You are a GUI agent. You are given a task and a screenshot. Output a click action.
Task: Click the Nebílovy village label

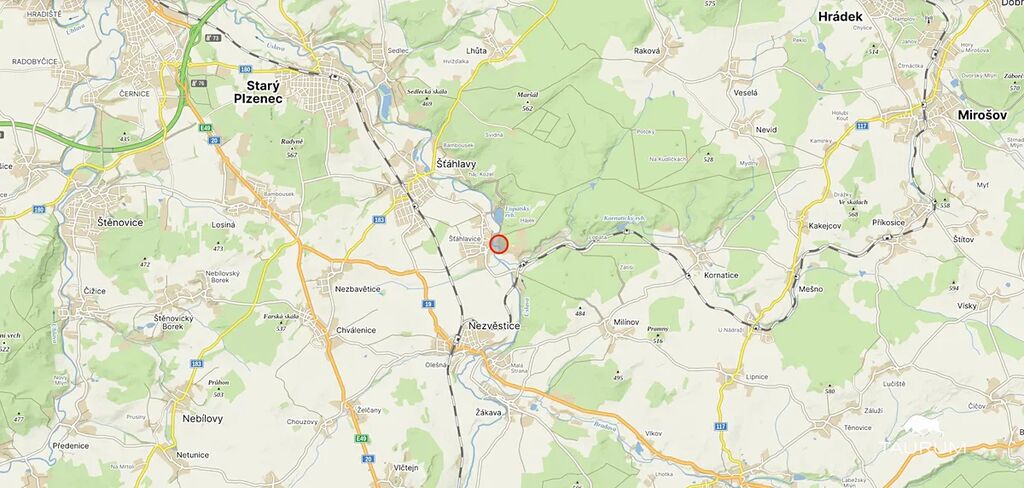tap(203, 418)
